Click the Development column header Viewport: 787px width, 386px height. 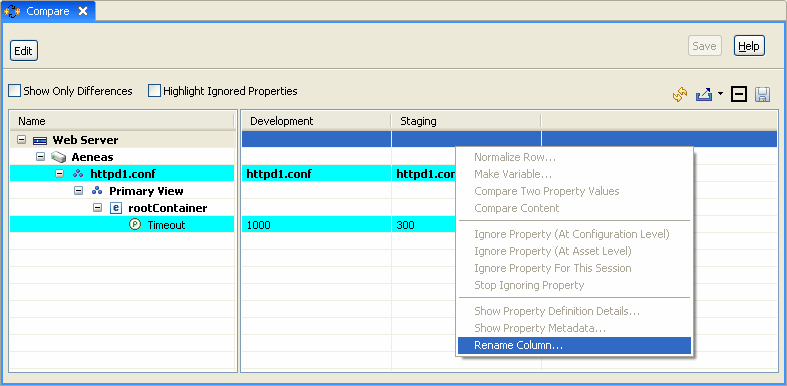(x=316, y=121)
